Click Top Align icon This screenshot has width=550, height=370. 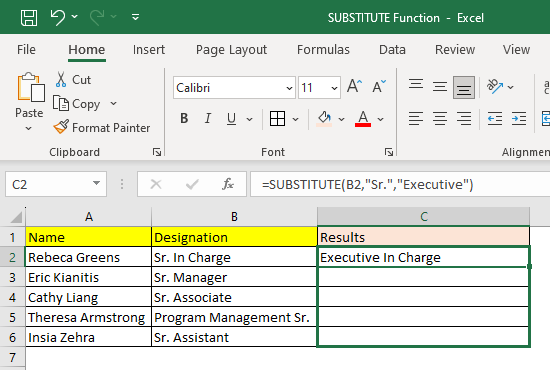coord(416,86)
